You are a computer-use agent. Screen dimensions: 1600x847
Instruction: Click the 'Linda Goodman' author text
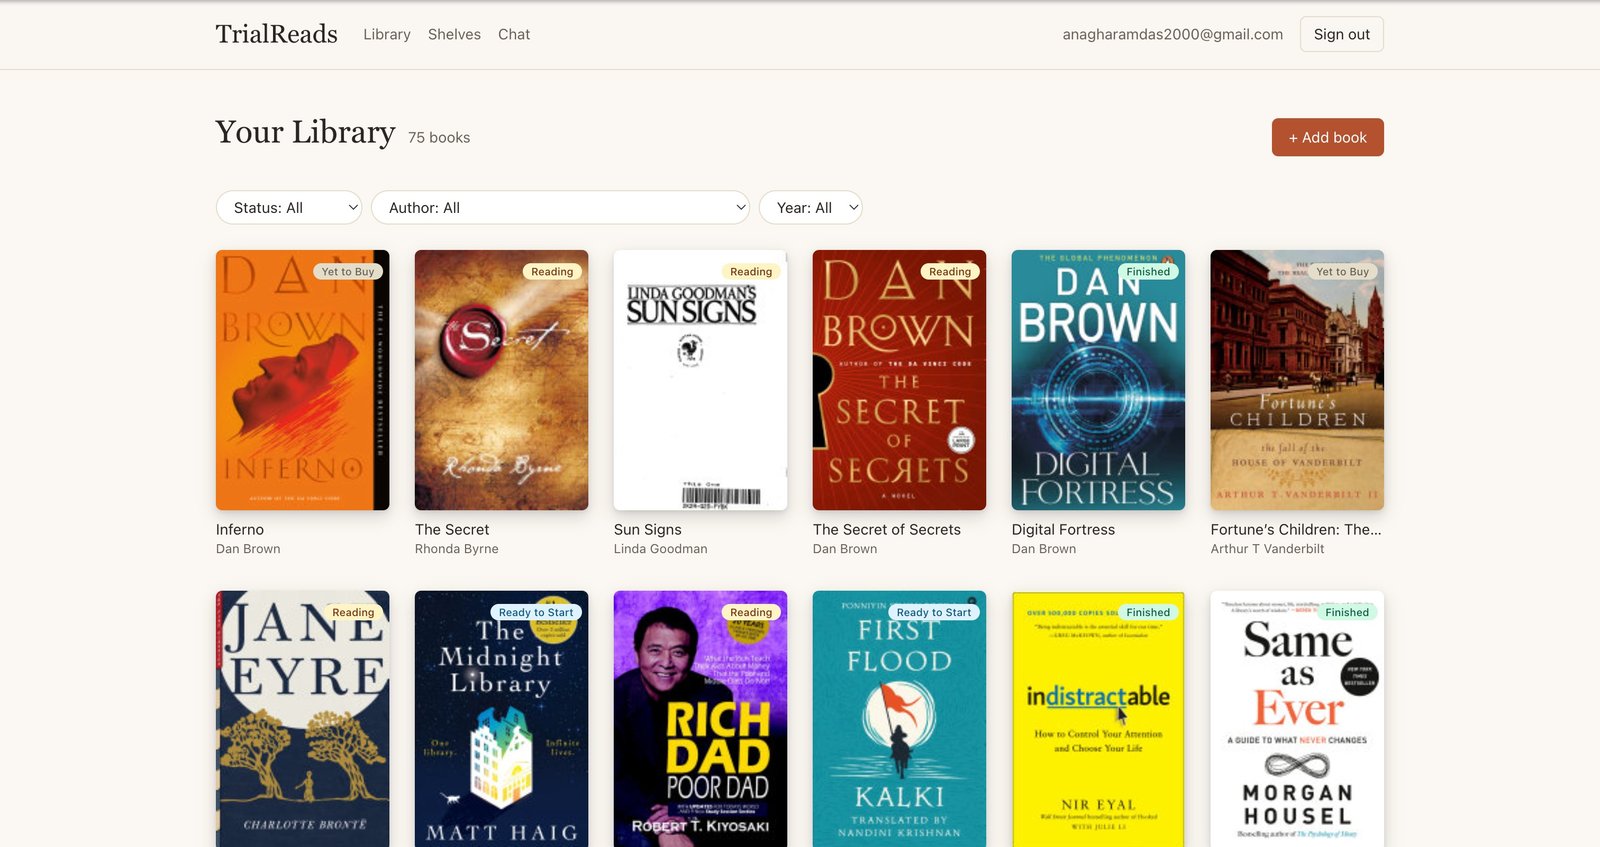coord(661,549)
